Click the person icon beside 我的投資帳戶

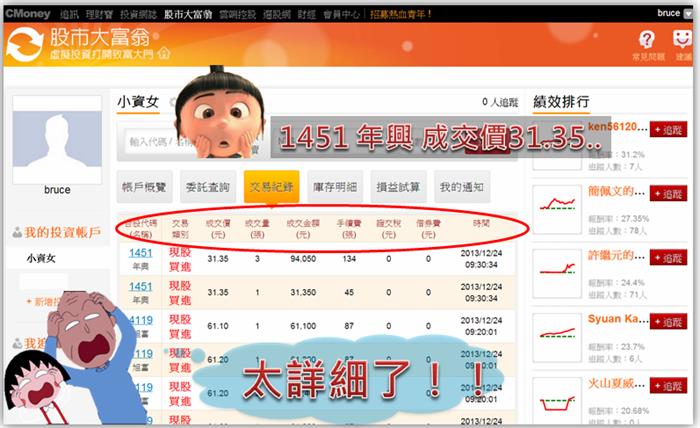point(17,233)
